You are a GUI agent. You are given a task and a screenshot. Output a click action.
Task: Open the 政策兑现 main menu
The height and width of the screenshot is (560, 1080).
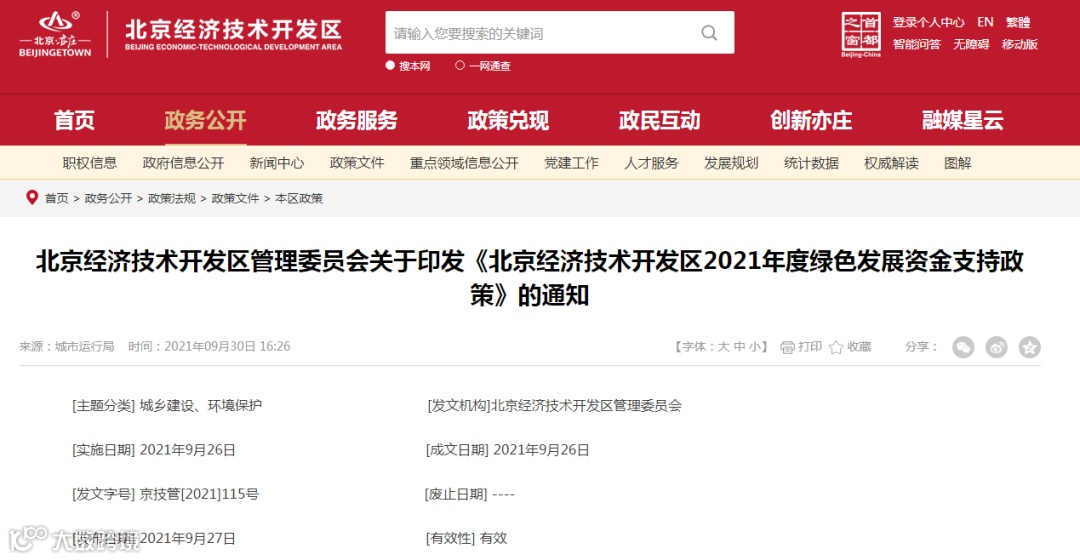pyautogui.click(x=508, y=121)
